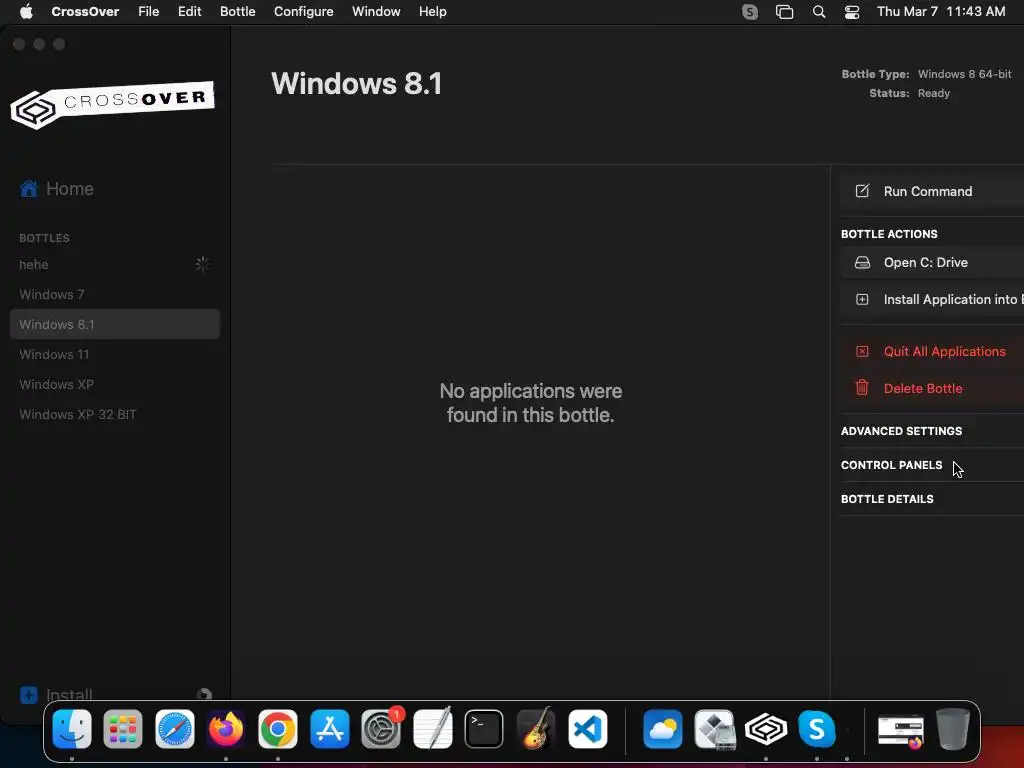Open the Window menu
This screenshot has height=768, width=1024.
tap(376, 12)
